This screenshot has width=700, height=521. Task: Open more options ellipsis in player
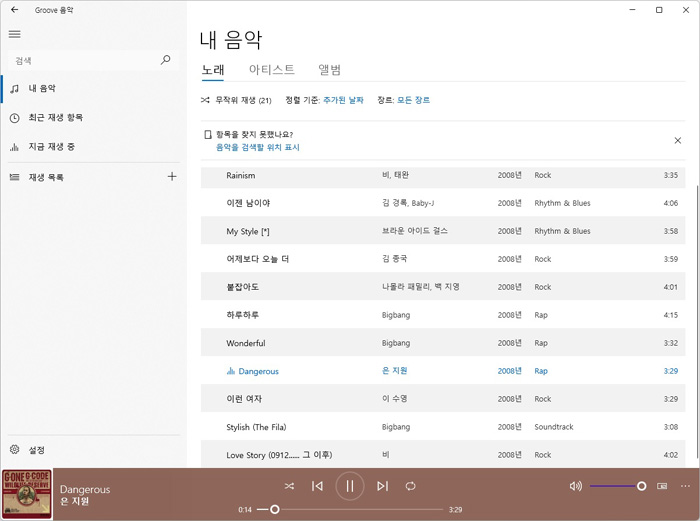pyautogui.click(x=685, y=486)
